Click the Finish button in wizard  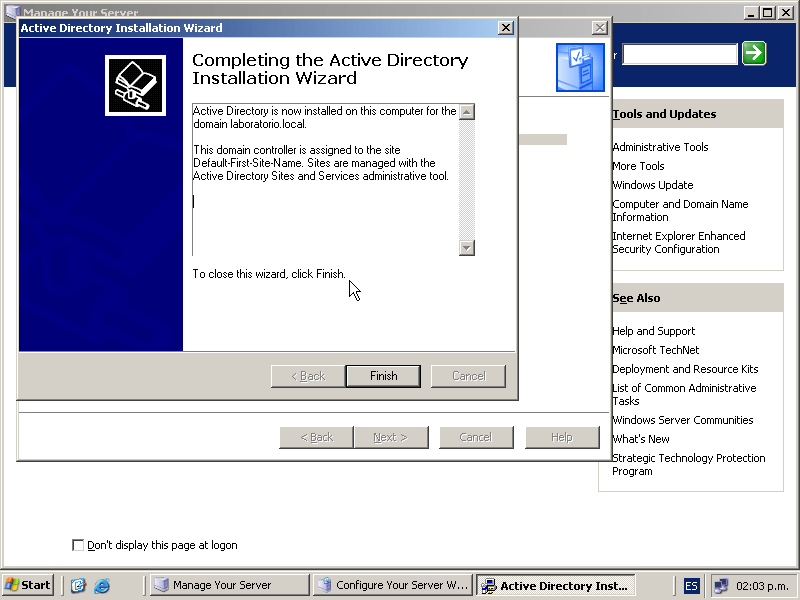click(x=383, y=376)
